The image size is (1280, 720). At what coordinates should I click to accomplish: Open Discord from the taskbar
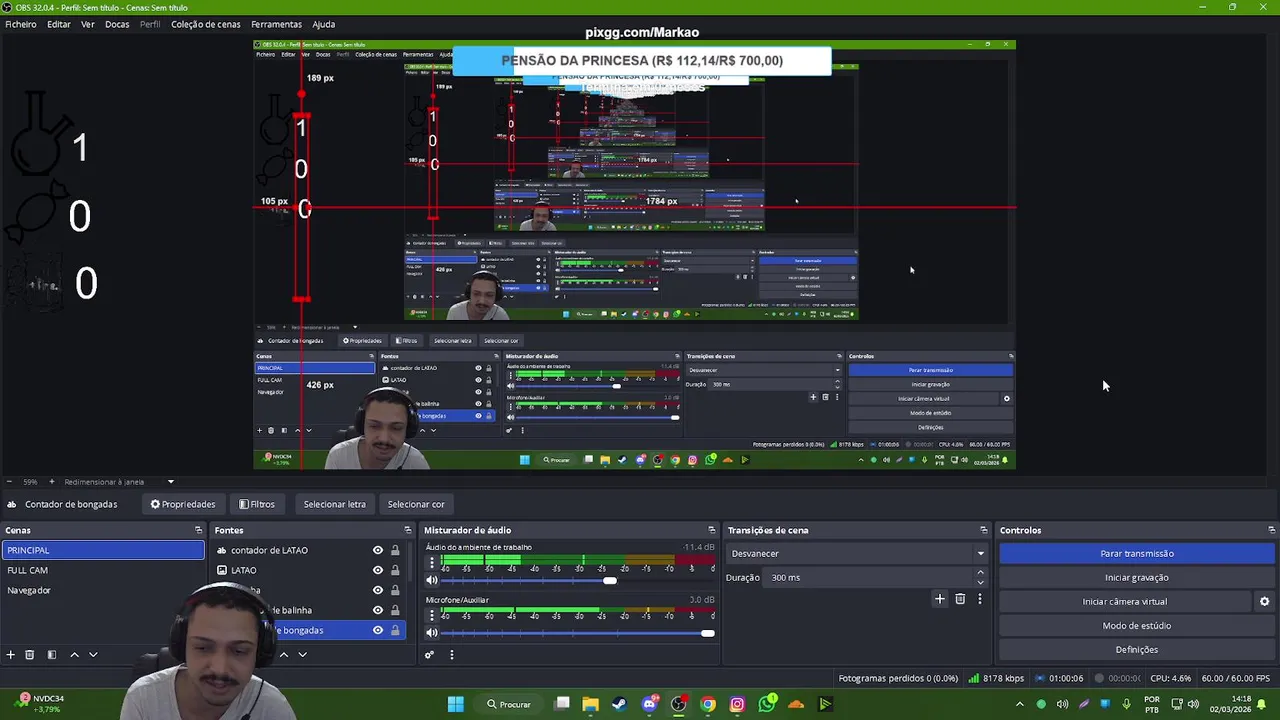[649, 704]
